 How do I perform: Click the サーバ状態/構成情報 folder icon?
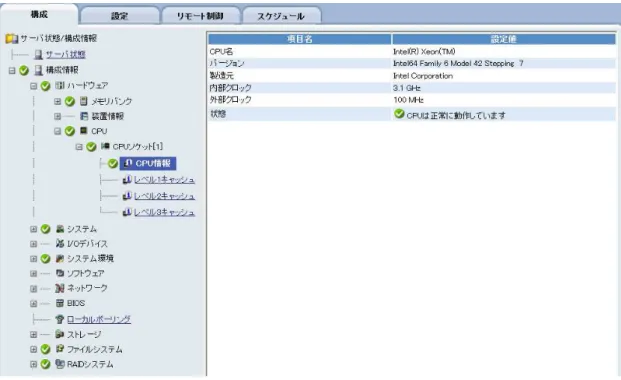(12, 38)
